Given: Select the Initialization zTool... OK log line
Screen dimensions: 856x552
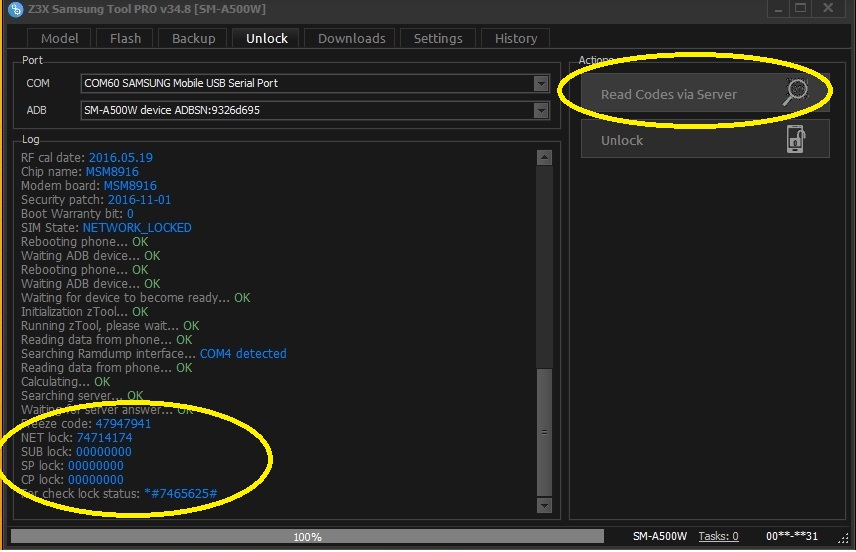Looking at the screenshot, I should [x=85, y=311].
